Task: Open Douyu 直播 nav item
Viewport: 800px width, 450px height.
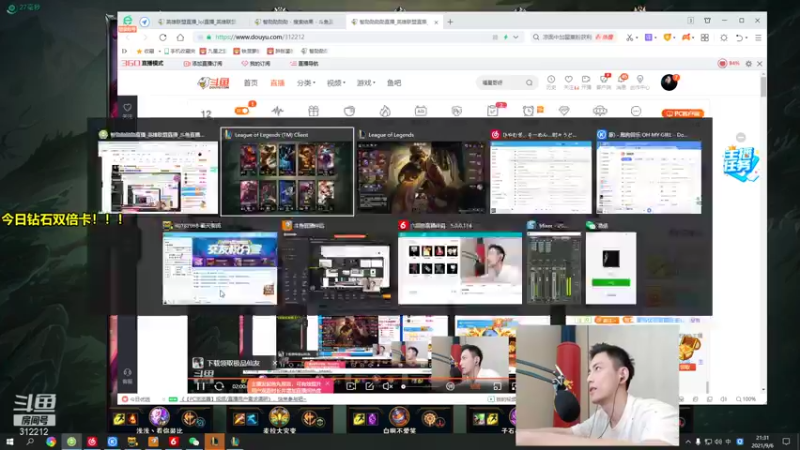Action: tap(277, 83)
